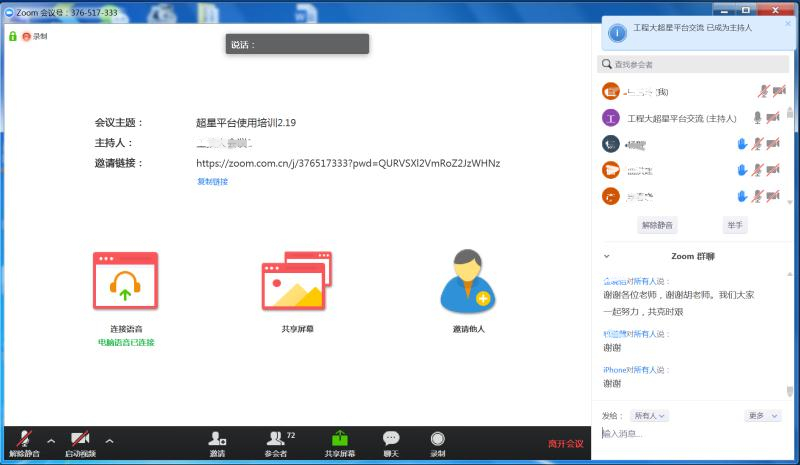800x465 pixels.
Task: Click the 复制链接 link
Action: coord(212,182)
